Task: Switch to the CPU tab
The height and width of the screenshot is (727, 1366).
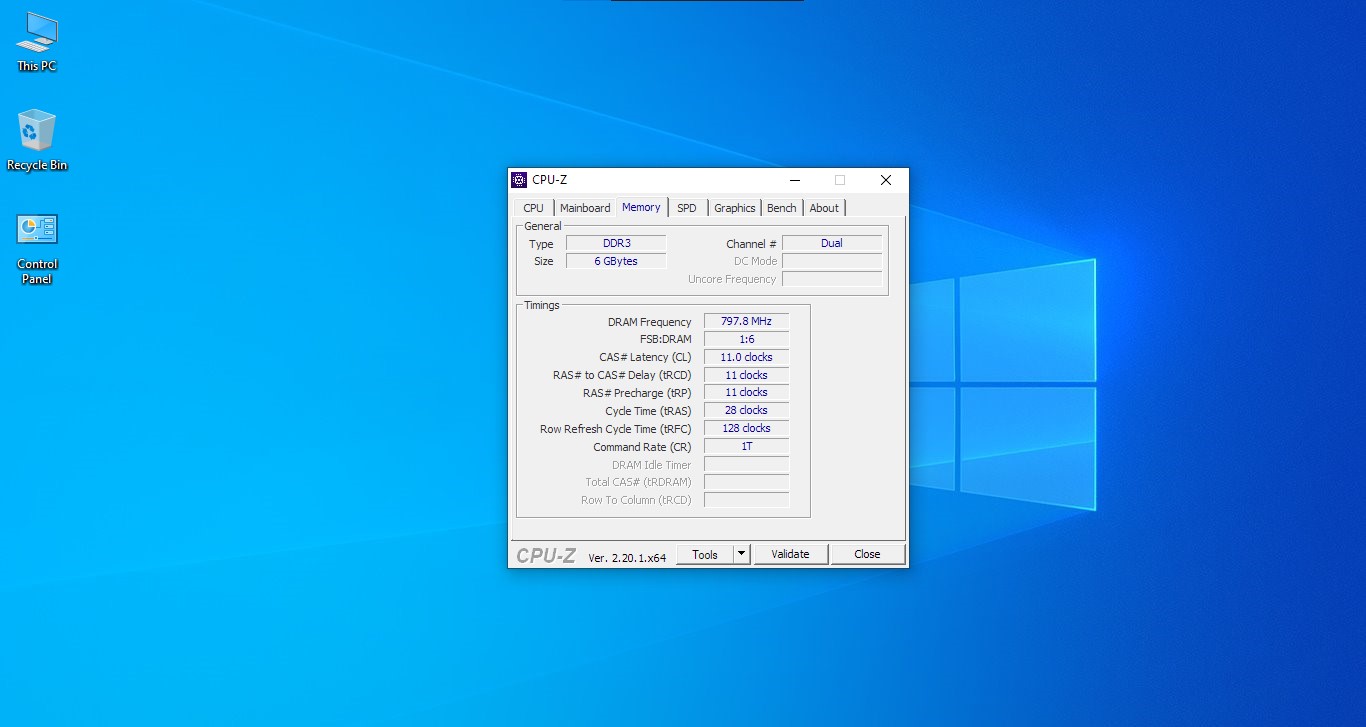Action: click(534, 208)
